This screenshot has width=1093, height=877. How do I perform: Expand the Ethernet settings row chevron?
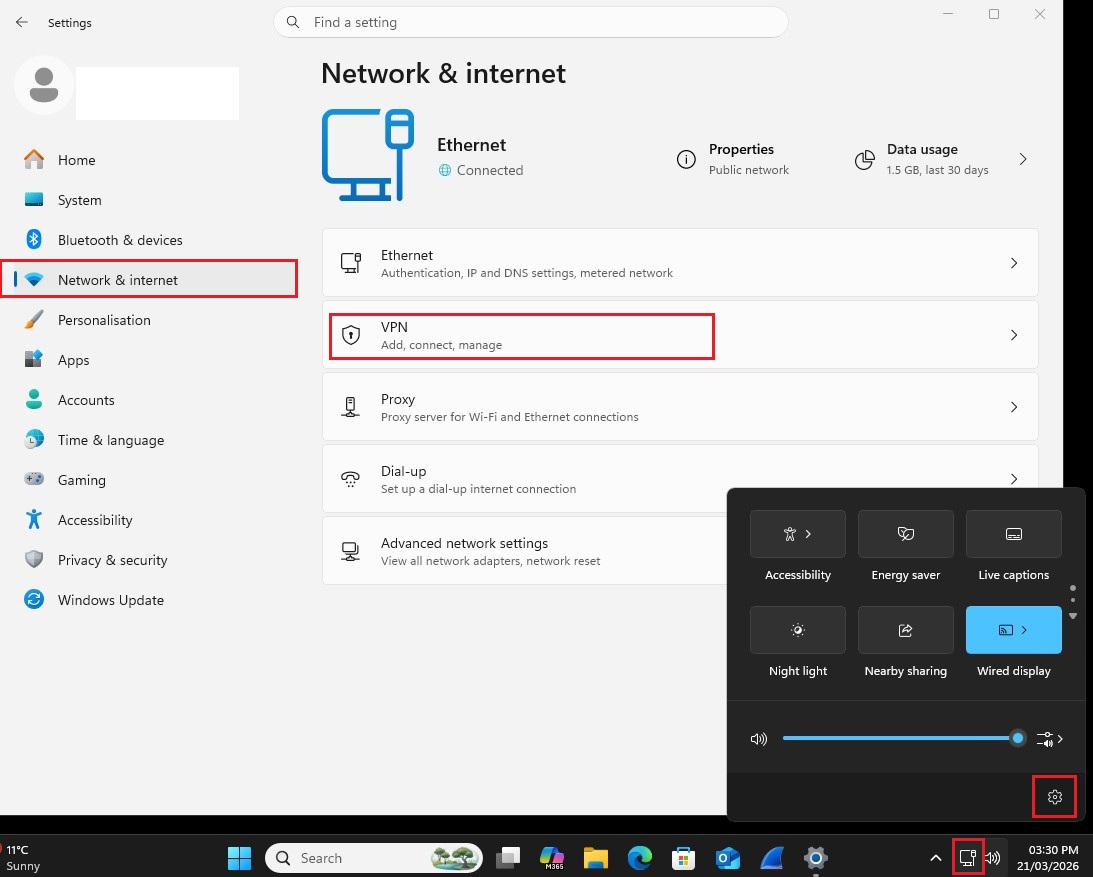[x=1014, y=263]
